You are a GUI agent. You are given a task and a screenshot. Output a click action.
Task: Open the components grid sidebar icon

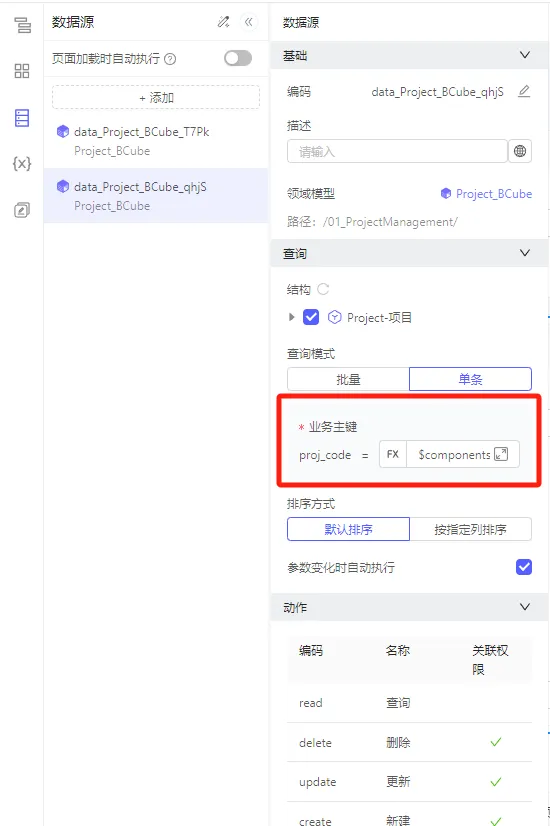tap(22, 71)
